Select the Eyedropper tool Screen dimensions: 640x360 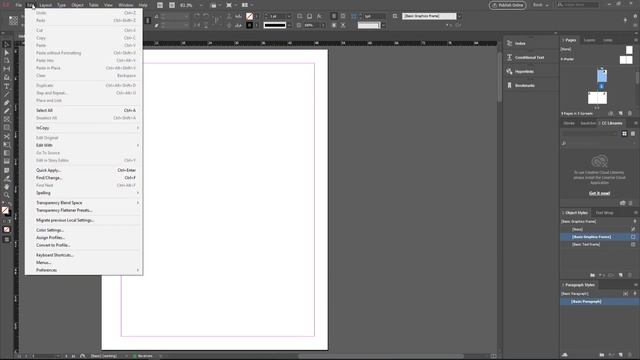click(x=7, y=178)
